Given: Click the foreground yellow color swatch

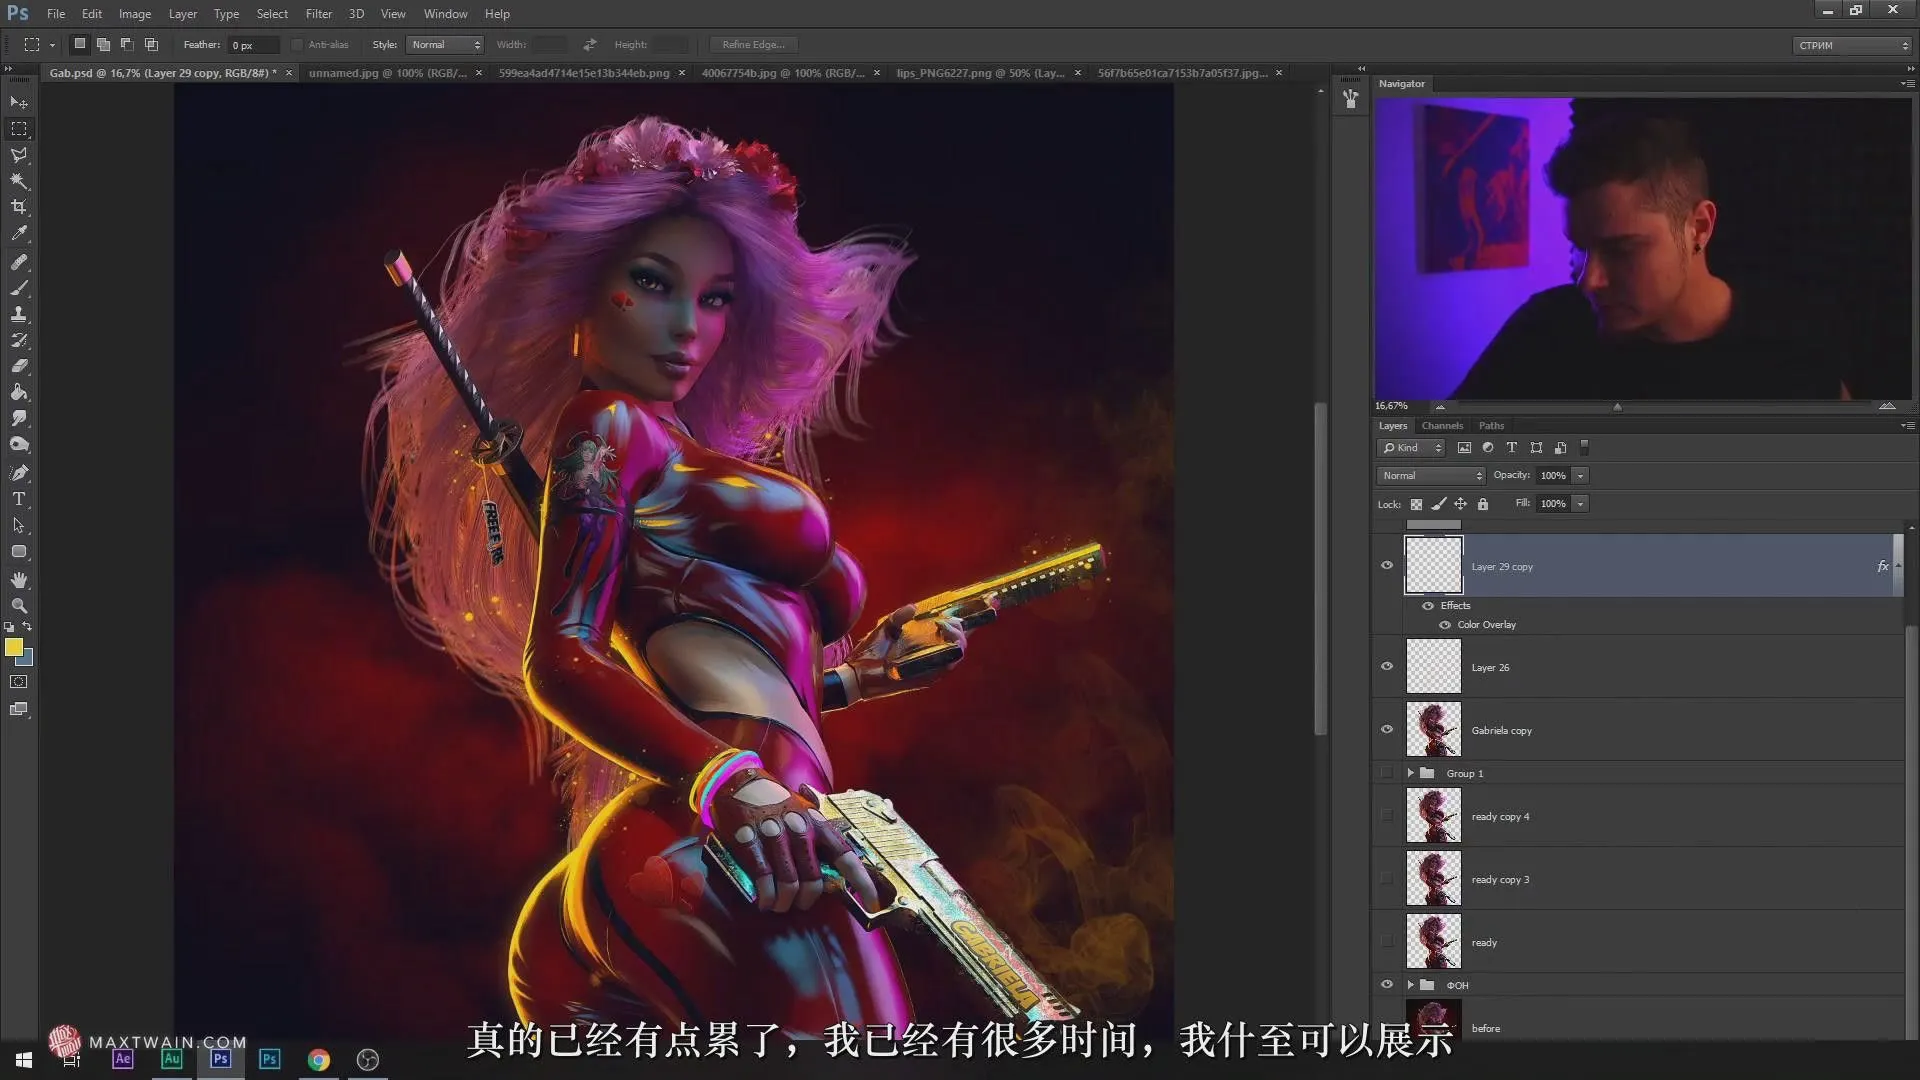Looking at the screenshot, I should [x=13, y=647].
